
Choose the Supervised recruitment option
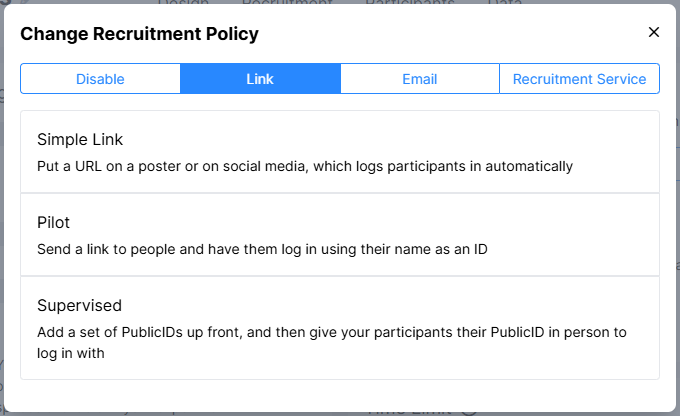coord(340,328)
